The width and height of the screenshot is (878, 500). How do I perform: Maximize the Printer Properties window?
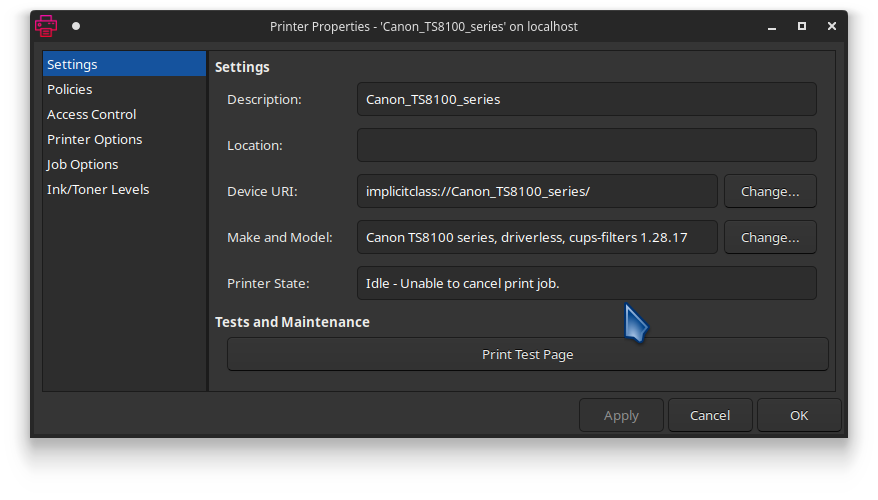pos(802,26)
